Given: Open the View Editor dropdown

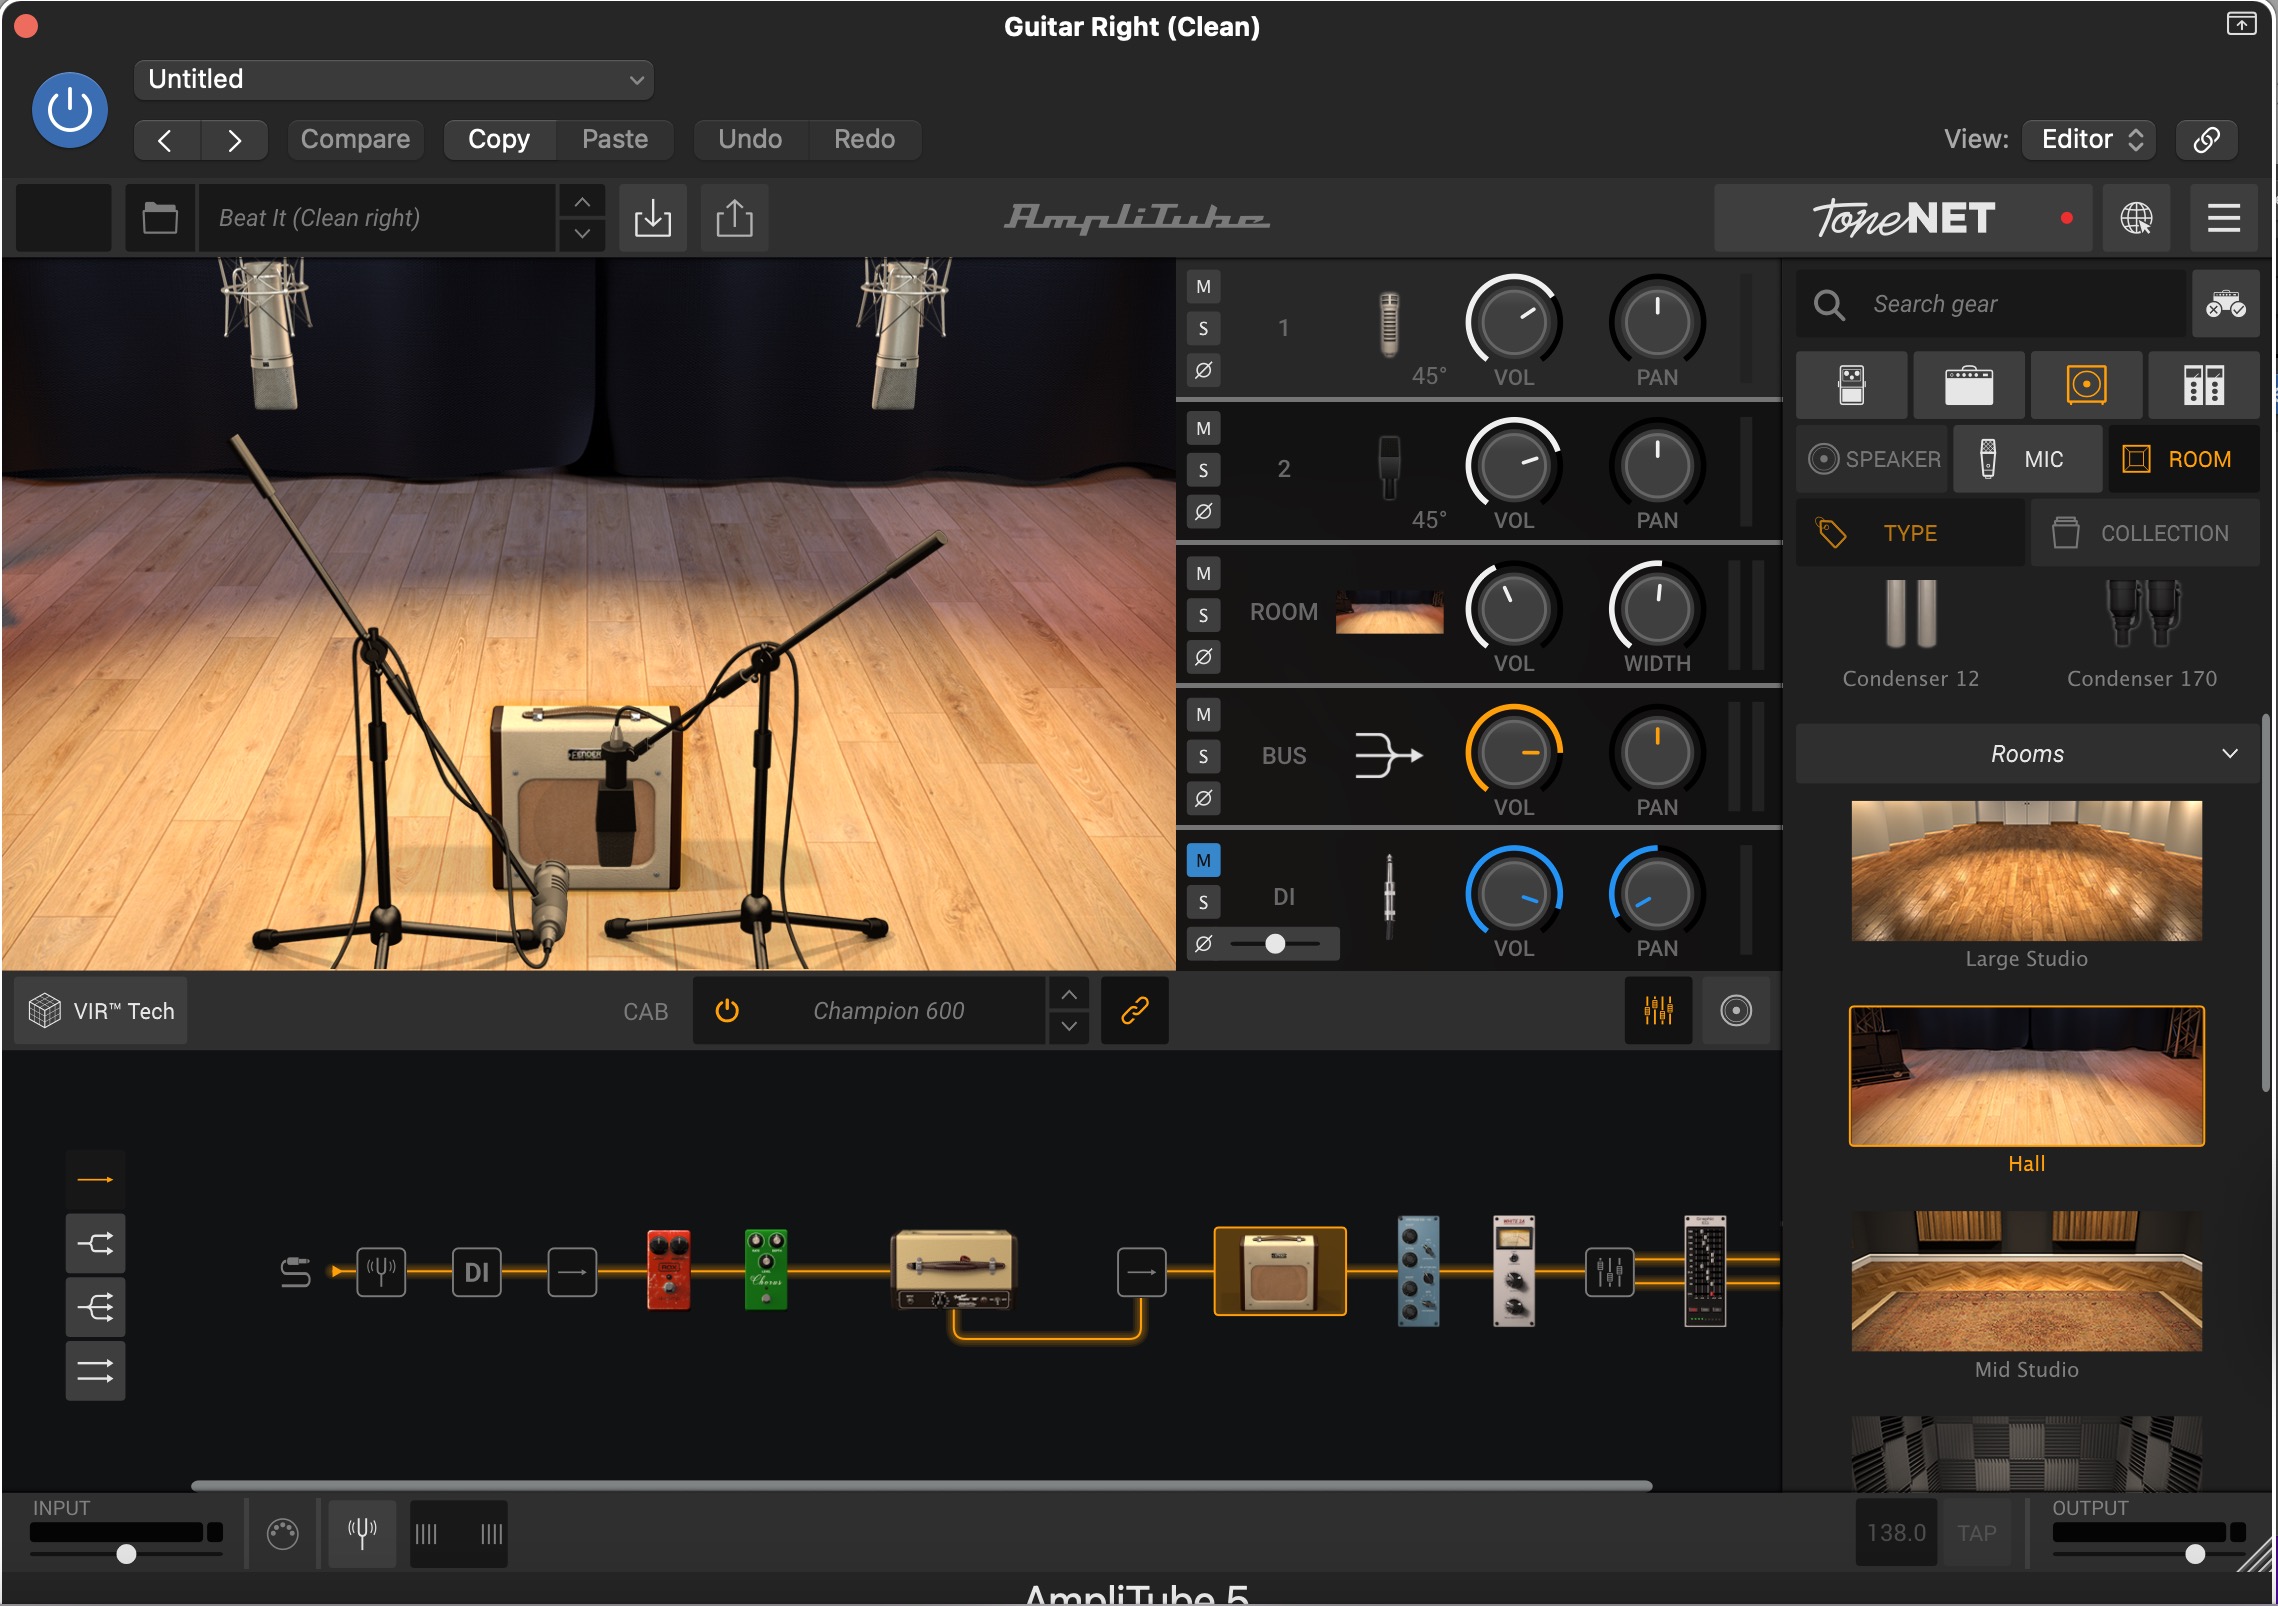Looking at the screenshot, I should [2089, 139].
